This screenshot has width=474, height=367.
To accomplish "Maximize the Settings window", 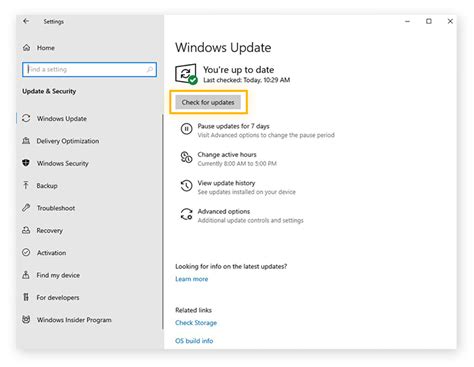I will [429, 21].
